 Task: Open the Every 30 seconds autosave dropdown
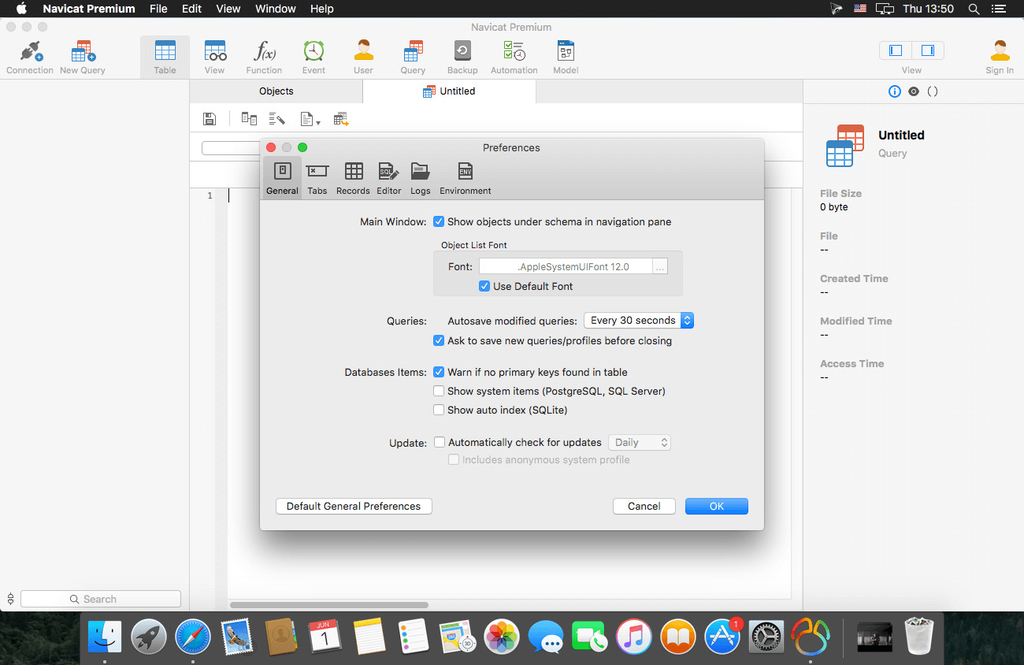(639, 320)
